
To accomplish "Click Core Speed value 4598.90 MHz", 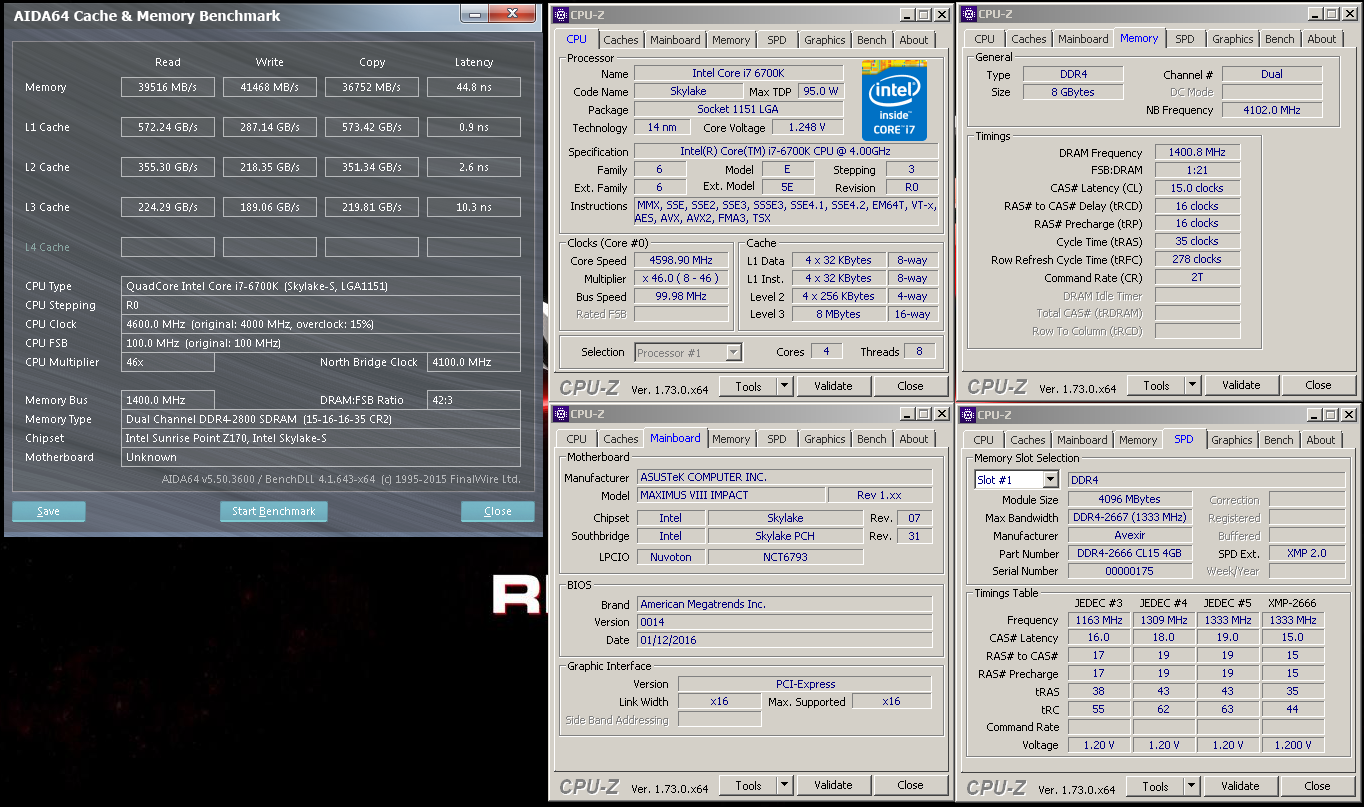I will coord(681,261).
